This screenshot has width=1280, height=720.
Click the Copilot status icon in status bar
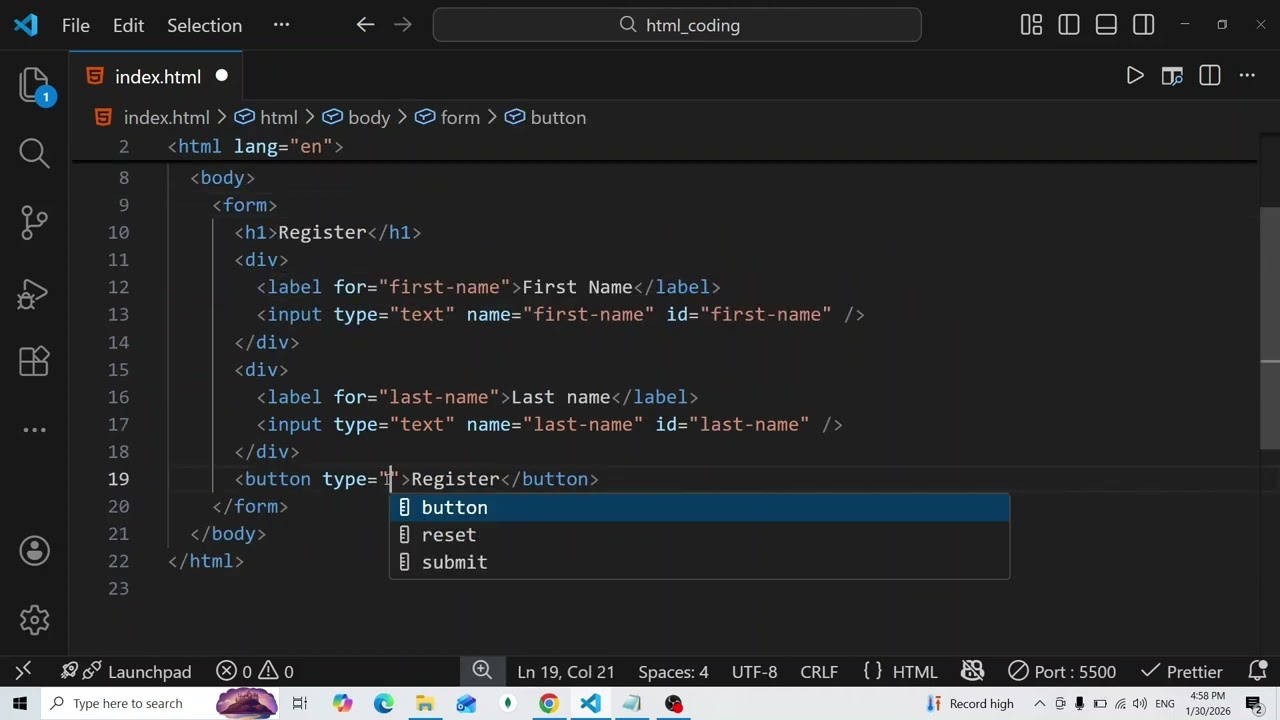[972, 671]
